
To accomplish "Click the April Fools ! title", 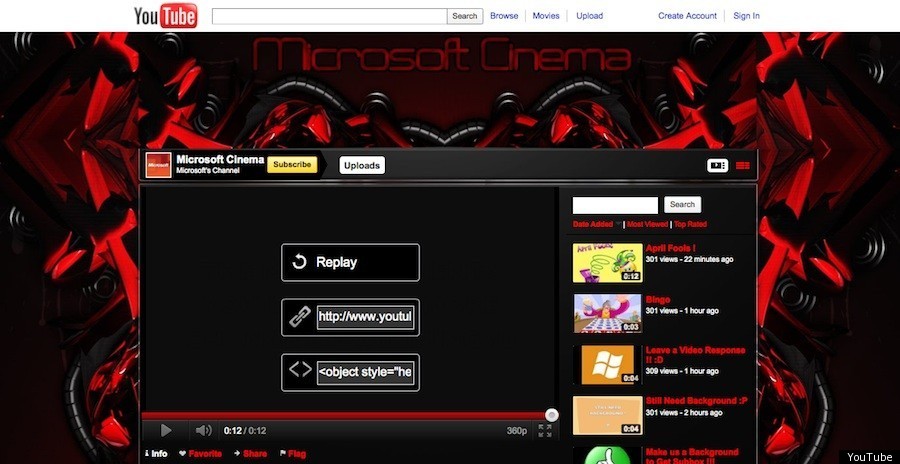I will [x=670, y=248].
